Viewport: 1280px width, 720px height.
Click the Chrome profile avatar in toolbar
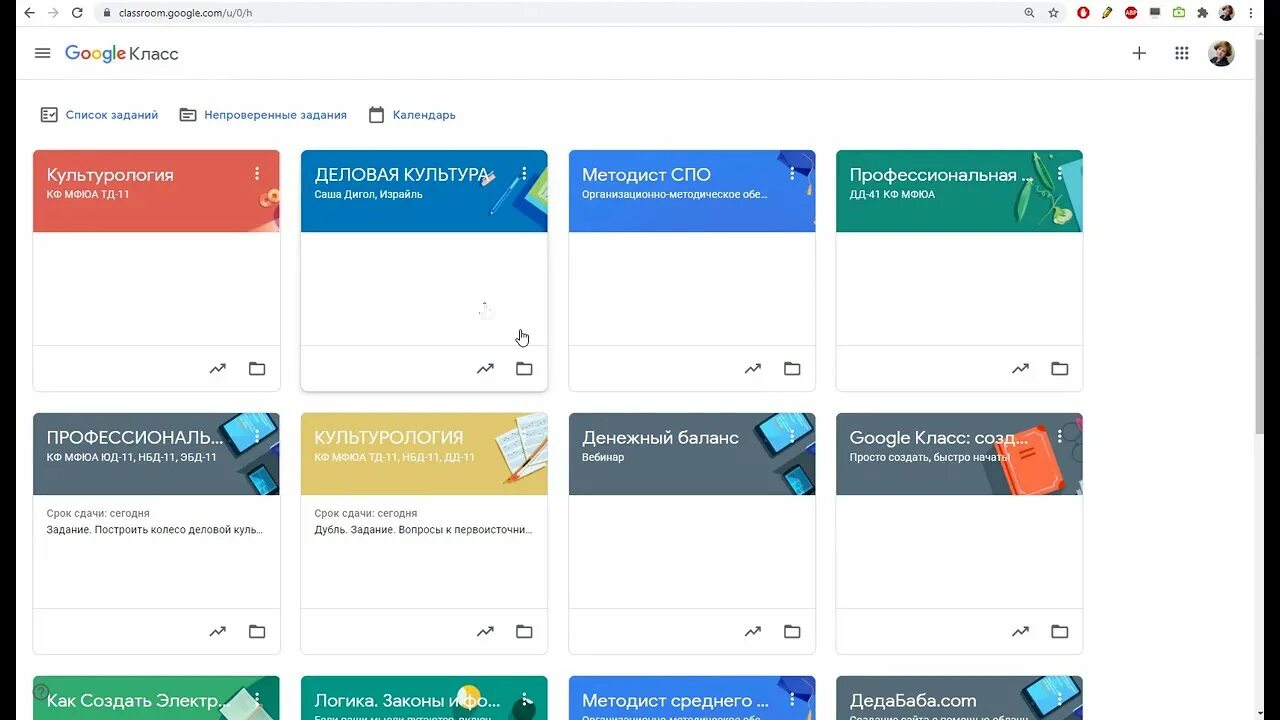[1227, 13]
